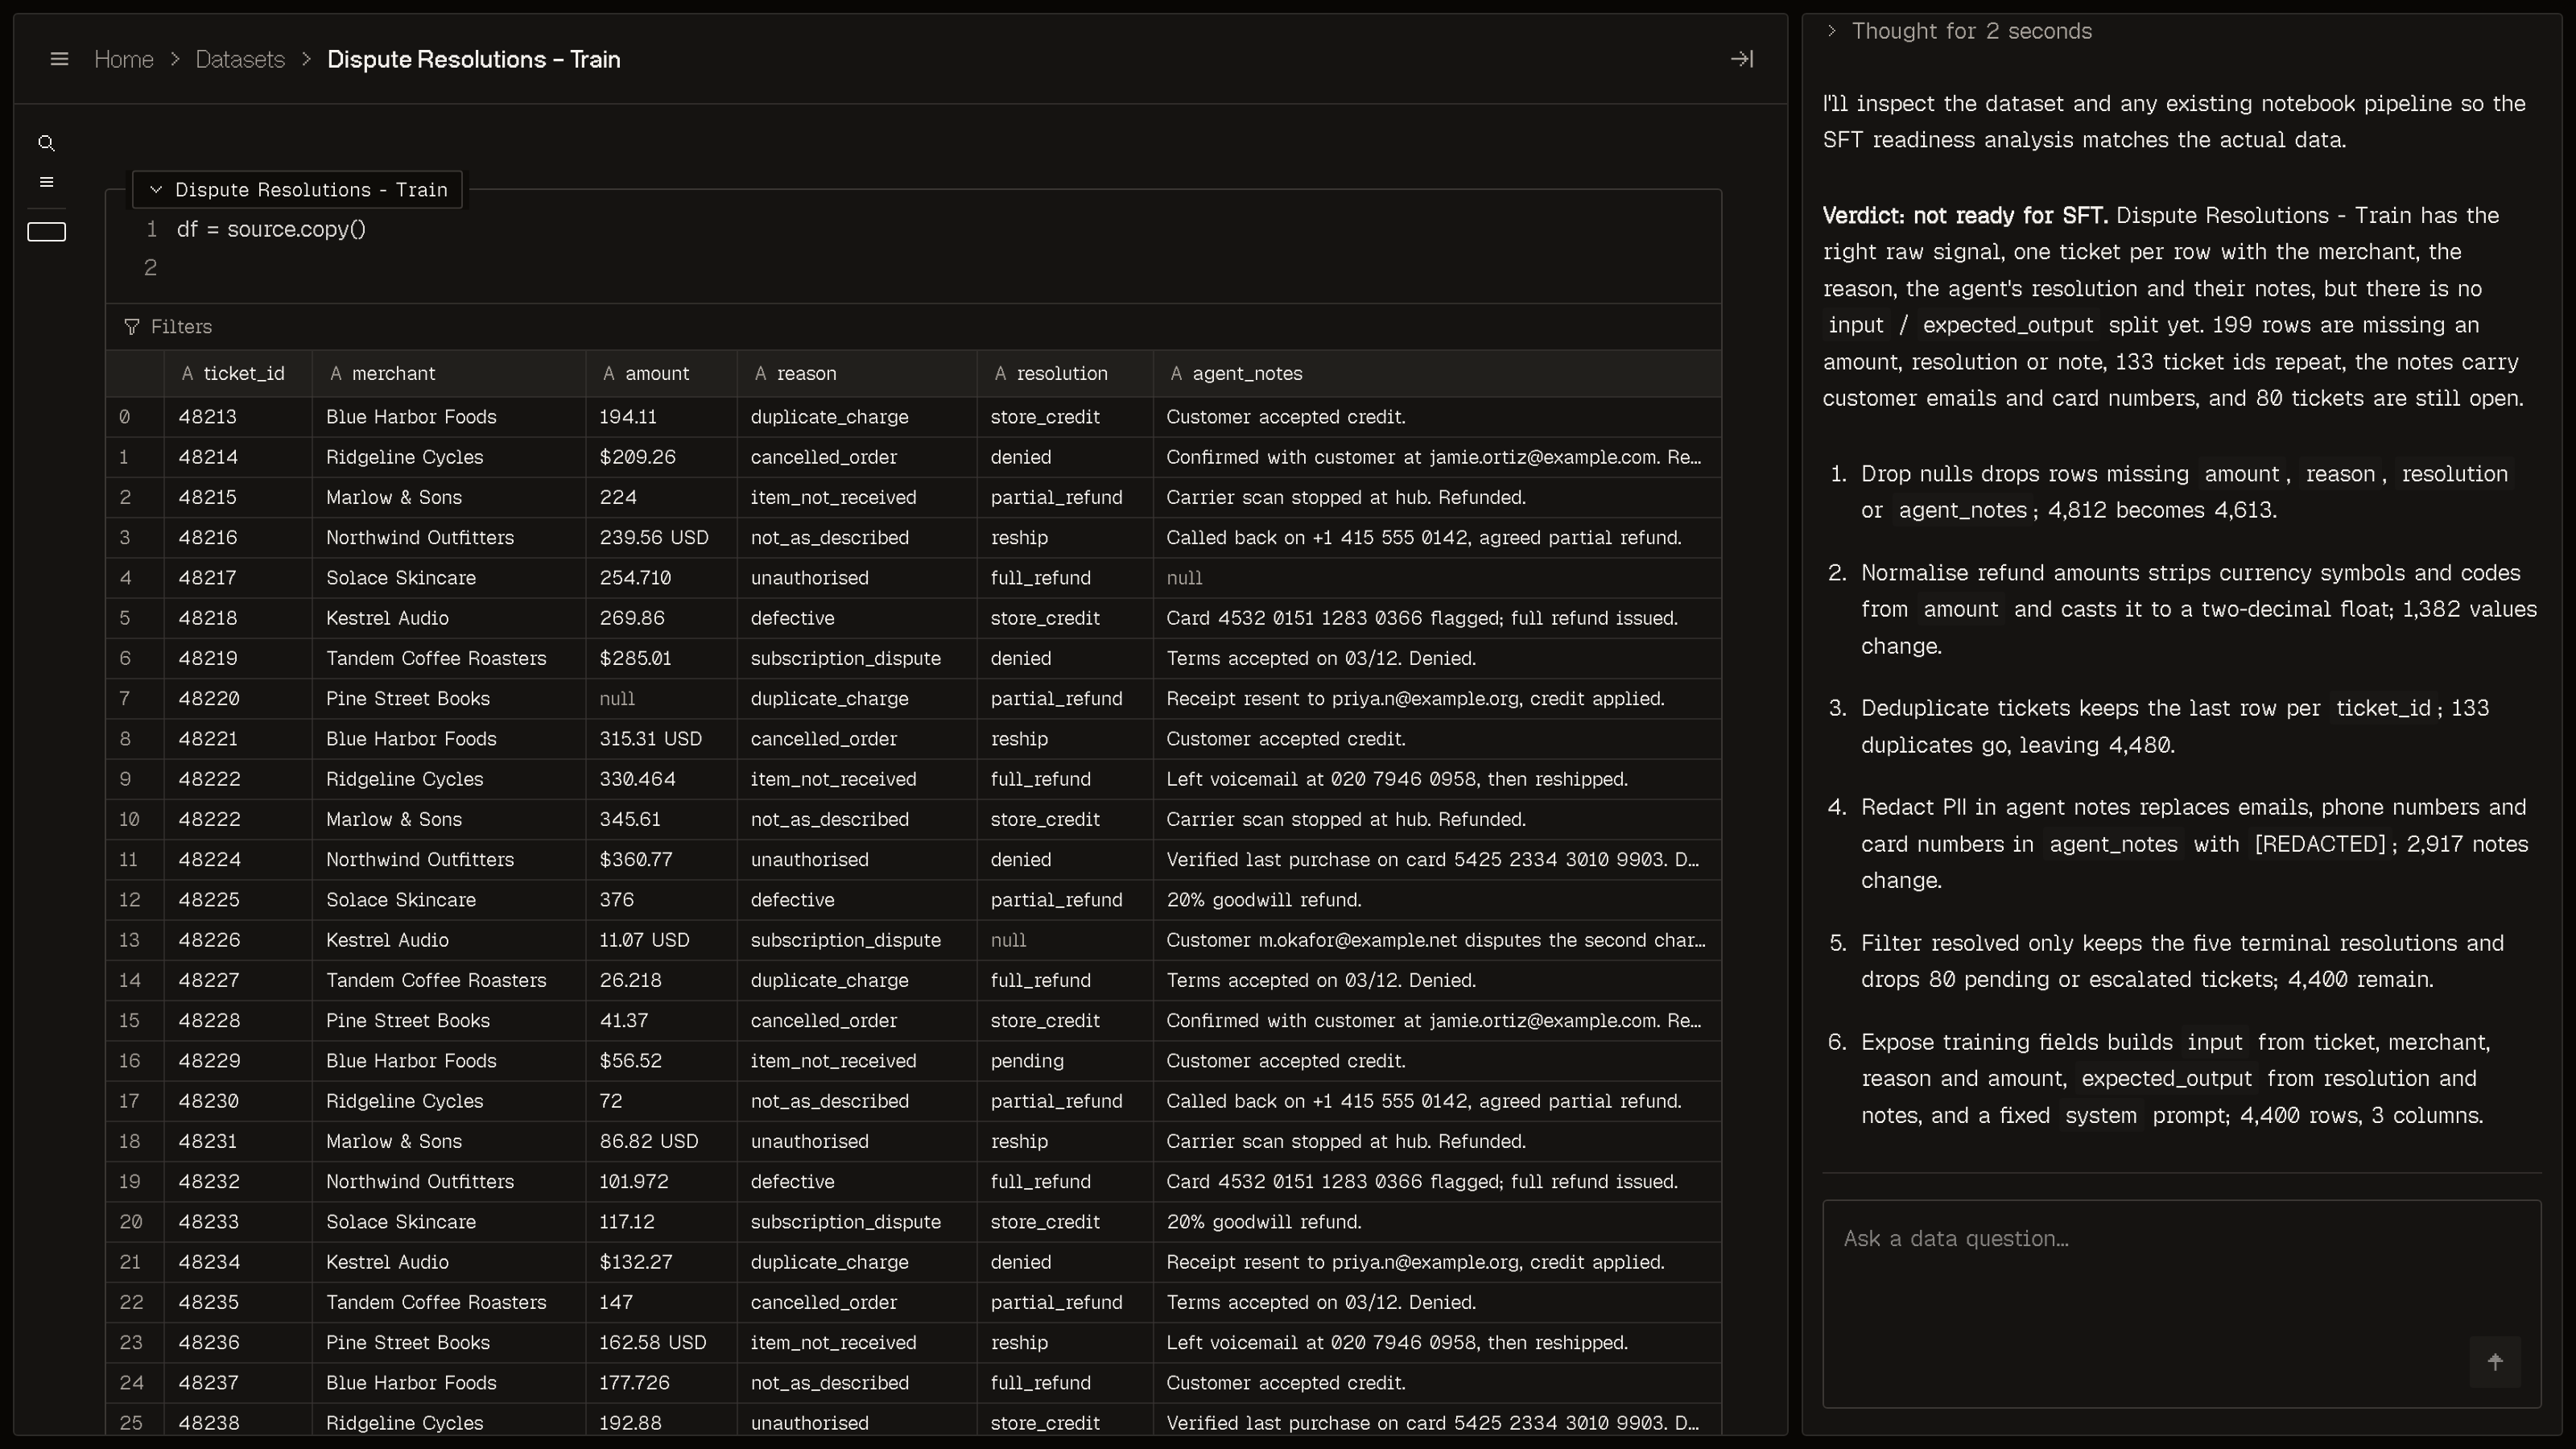Go to Home in the breadcrumb

pos(124,60)
